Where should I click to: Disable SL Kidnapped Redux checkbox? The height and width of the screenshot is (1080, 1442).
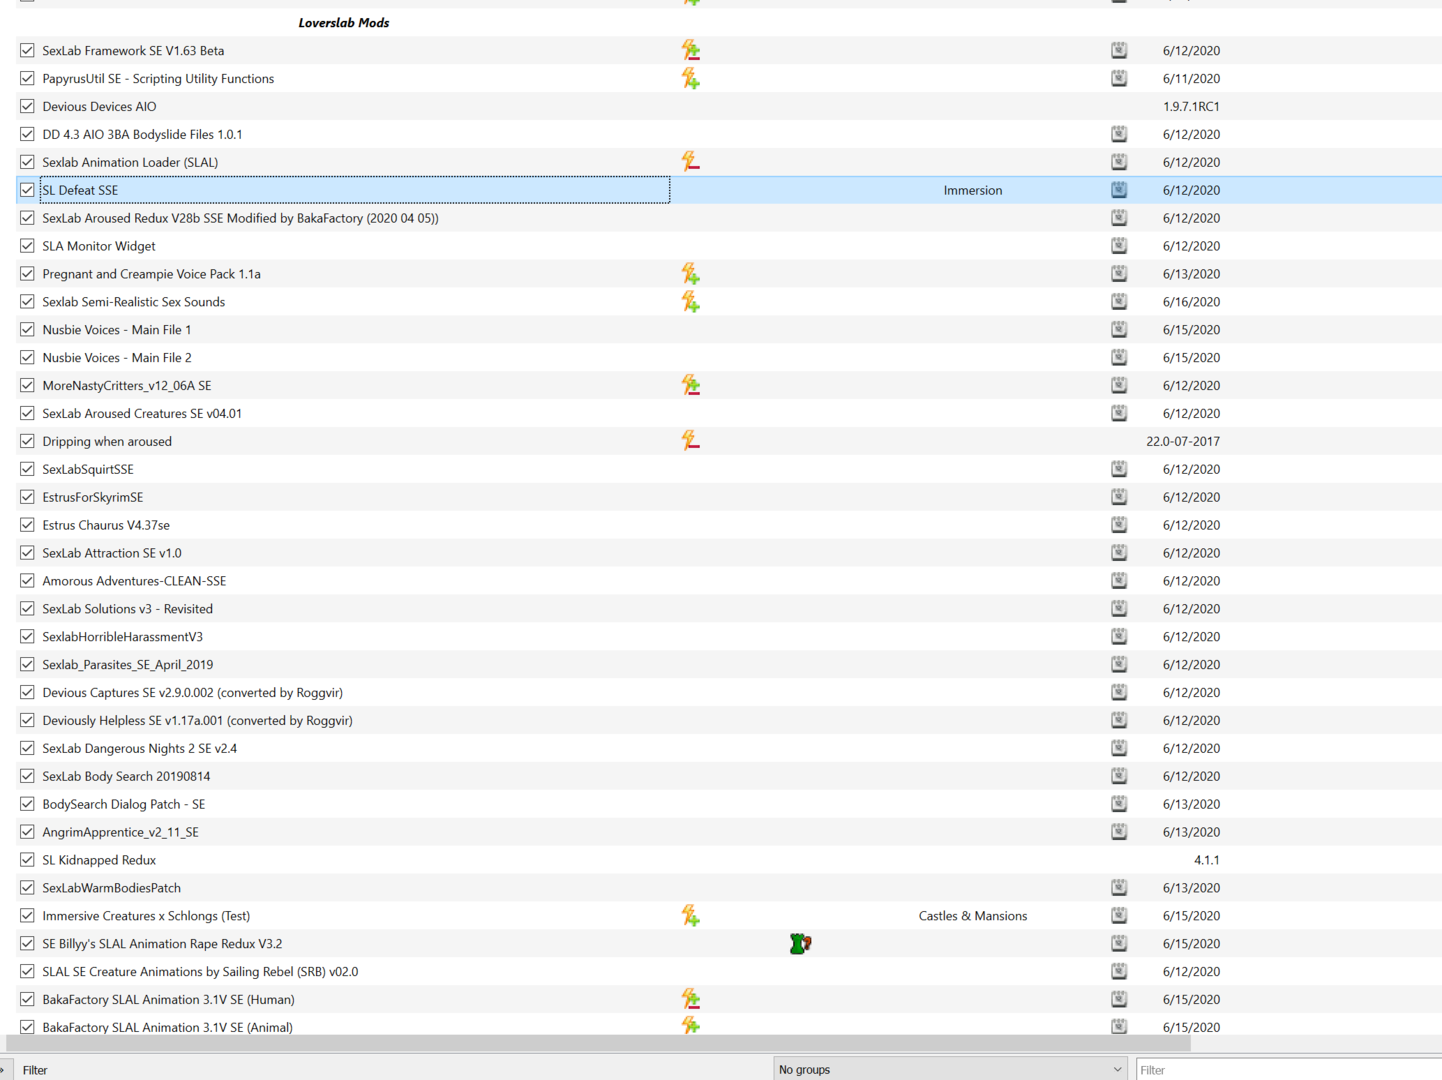tap(27, 860)
